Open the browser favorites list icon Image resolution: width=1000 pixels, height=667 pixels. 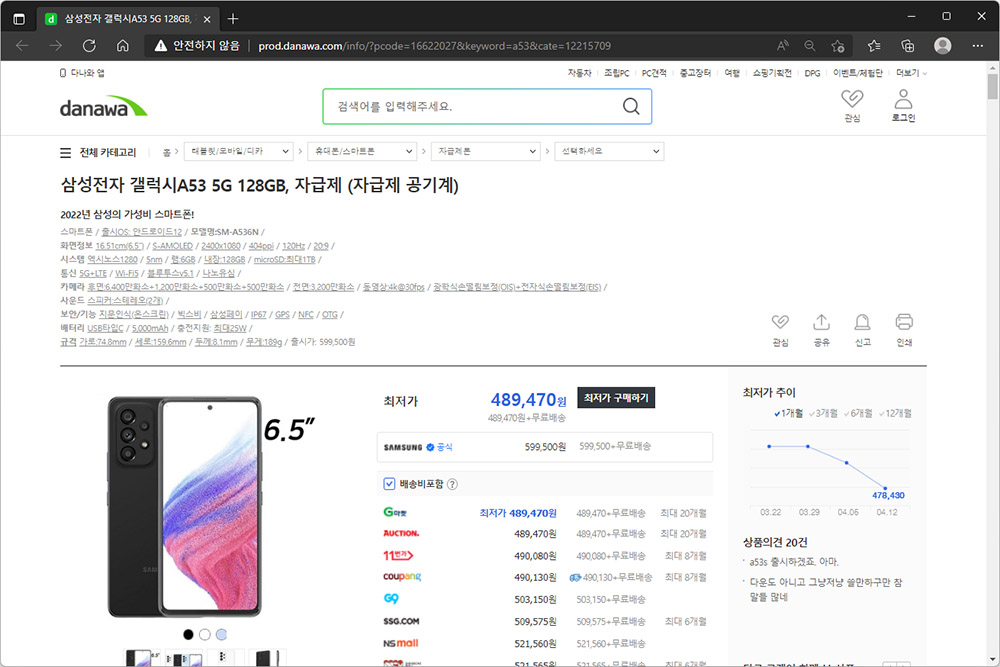tap(874, 46)
